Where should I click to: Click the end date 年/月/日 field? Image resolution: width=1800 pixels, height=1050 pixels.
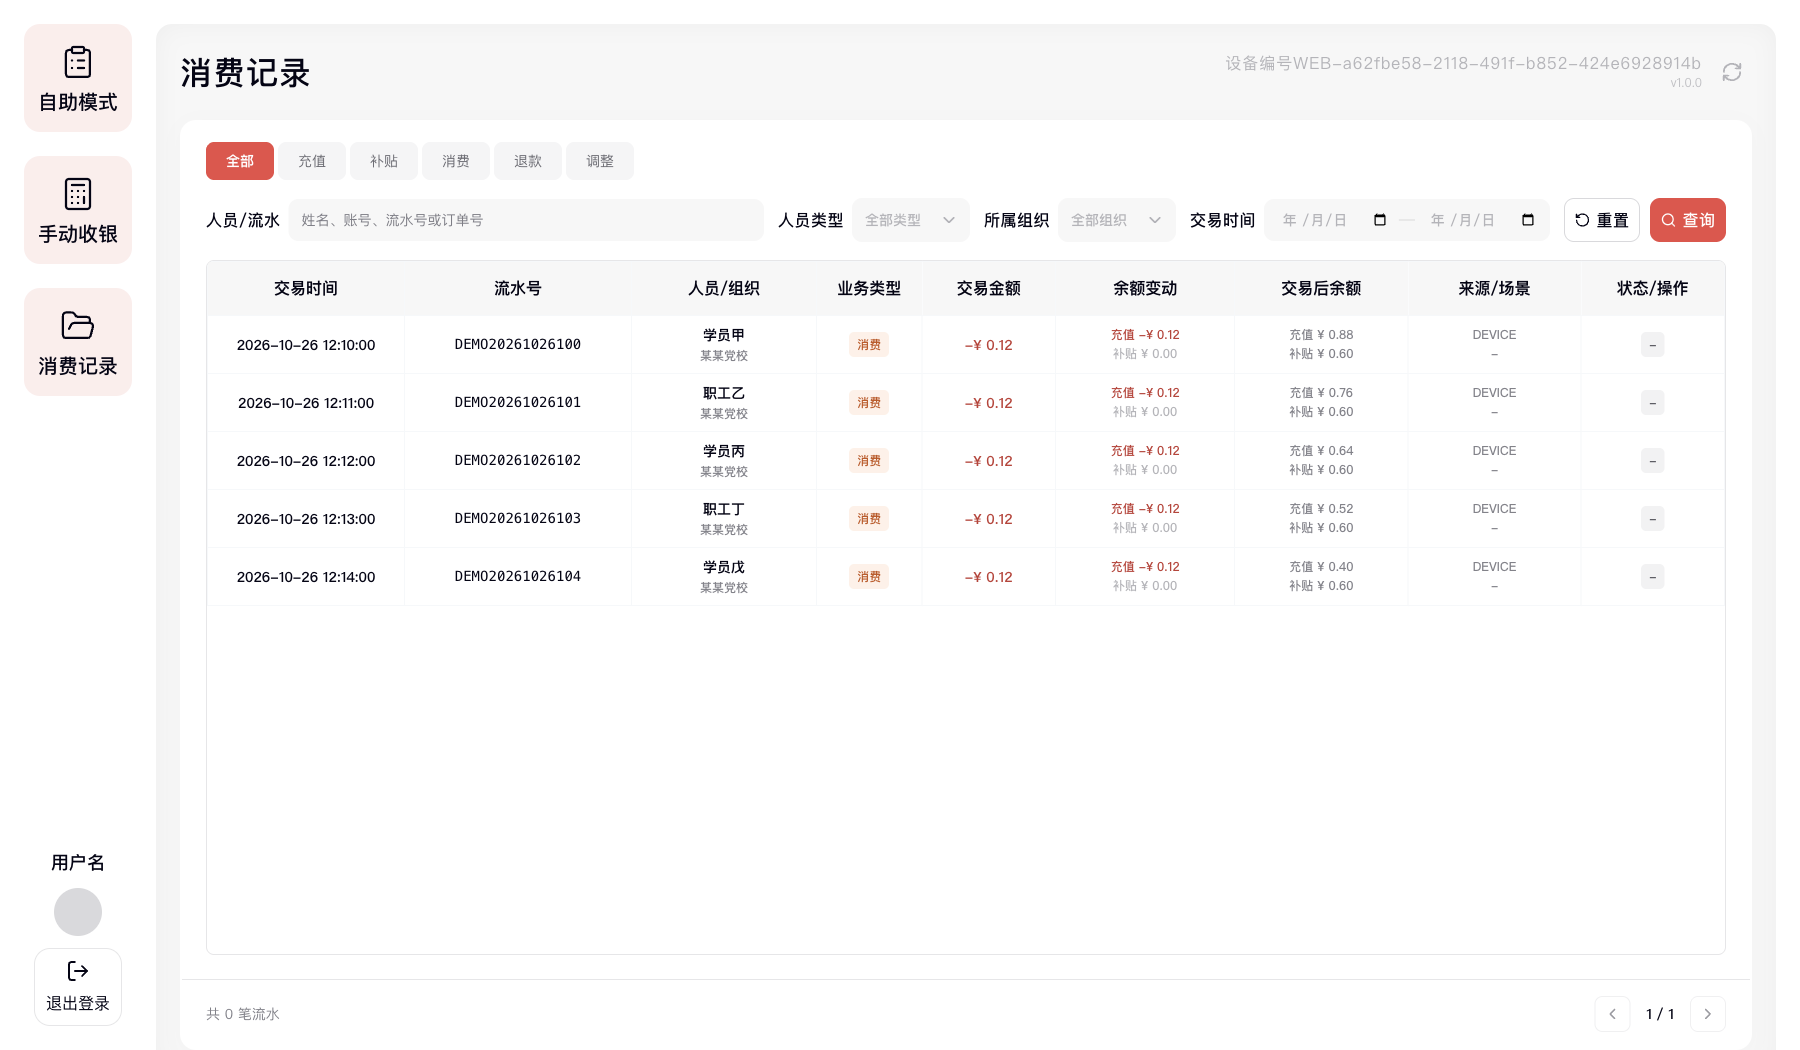(x=1463, y=220)
